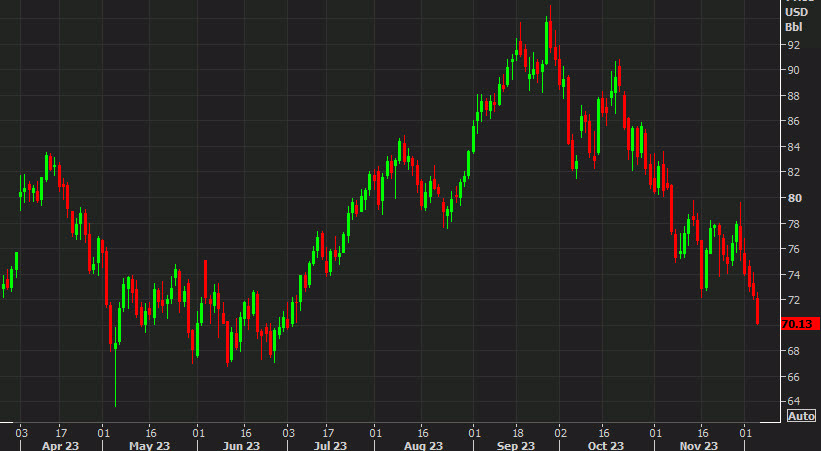Click the 90 price axis label
821x451 pixels.
793,70
